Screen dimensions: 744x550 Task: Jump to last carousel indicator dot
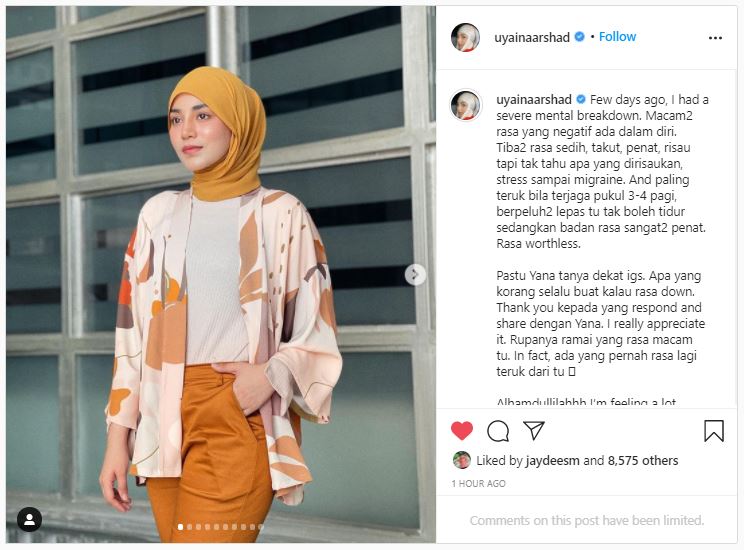pyautogui.click(x=261, y=527)
